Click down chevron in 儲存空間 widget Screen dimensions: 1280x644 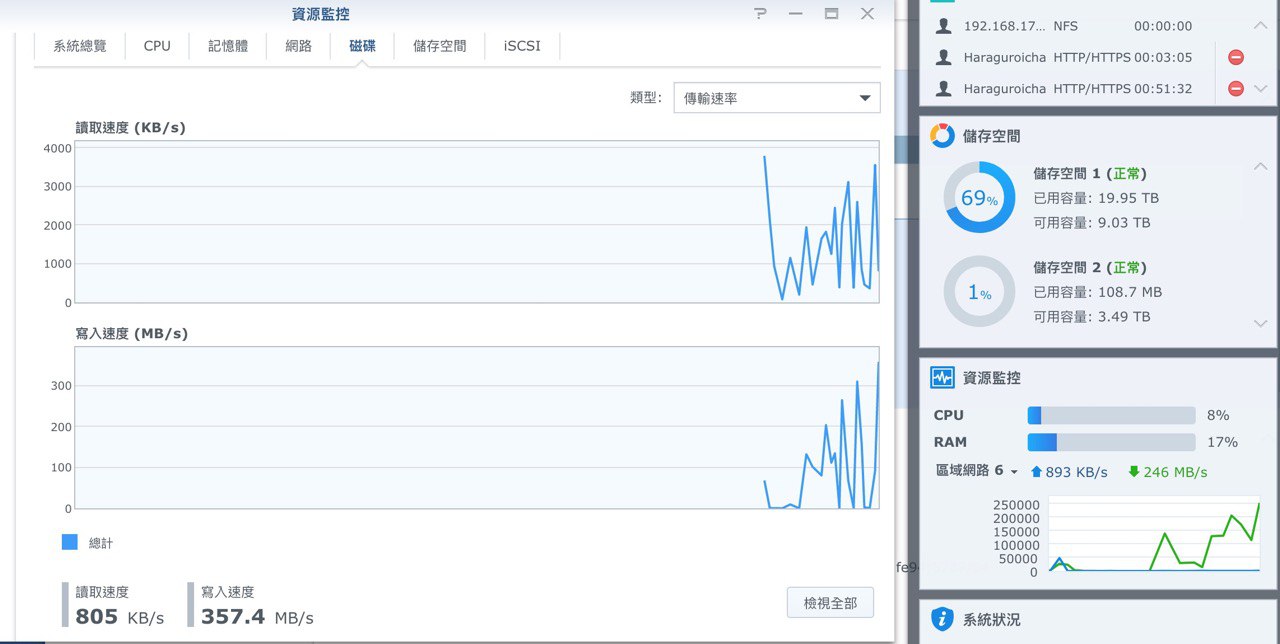pyautogui.click(x=1259, y=323)
